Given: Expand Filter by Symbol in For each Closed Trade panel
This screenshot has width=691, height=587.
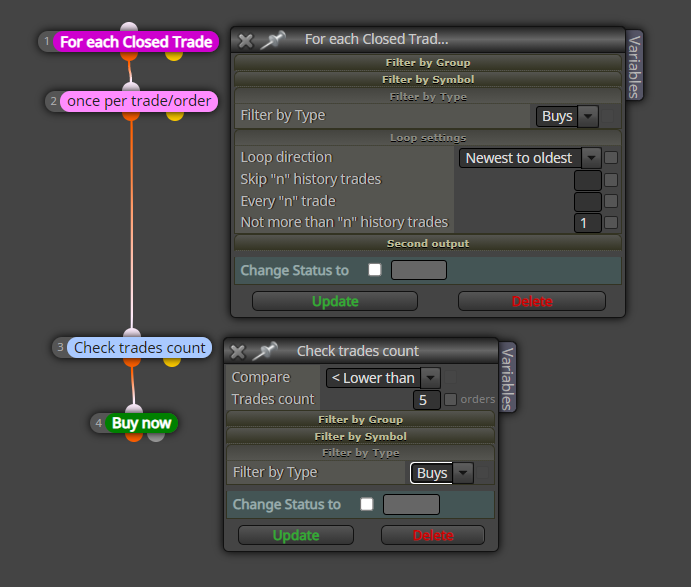Looking at the screenshot, I should click(428, 79).
